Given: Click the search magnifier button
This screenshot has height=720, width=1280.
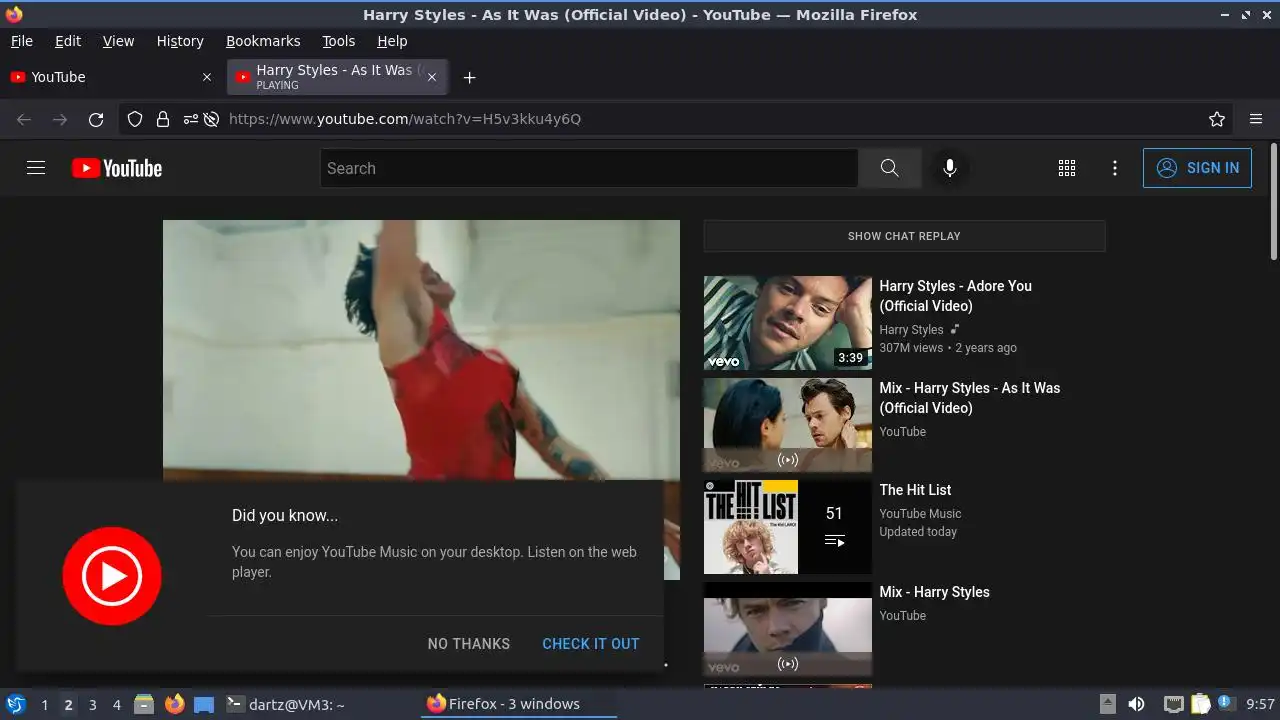Looking at the screenshot, I should click(889, 168).
